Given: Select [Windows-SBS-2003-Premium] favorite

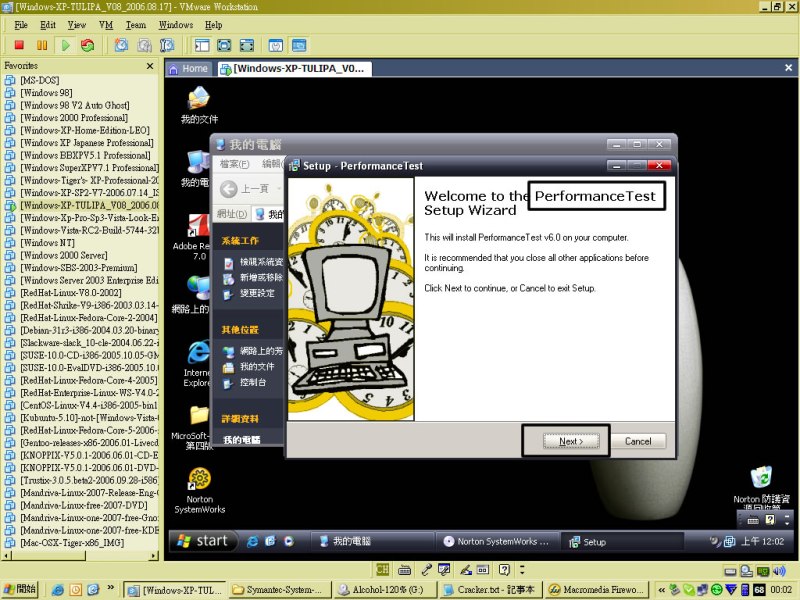Looking at the screenshot, I should point(79,268).
